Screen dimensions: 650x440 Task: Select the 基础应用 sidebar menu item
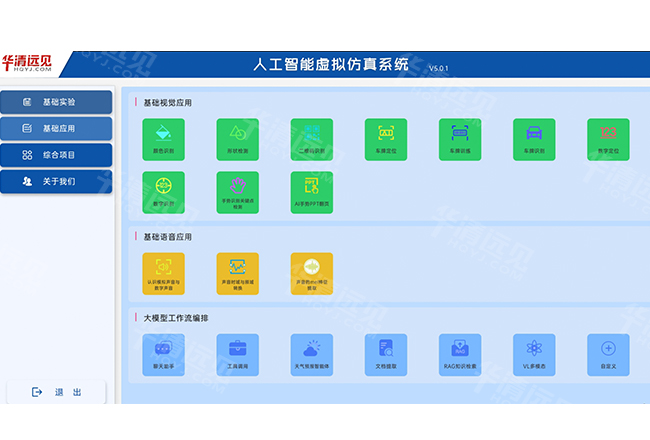tap(56, 129)
